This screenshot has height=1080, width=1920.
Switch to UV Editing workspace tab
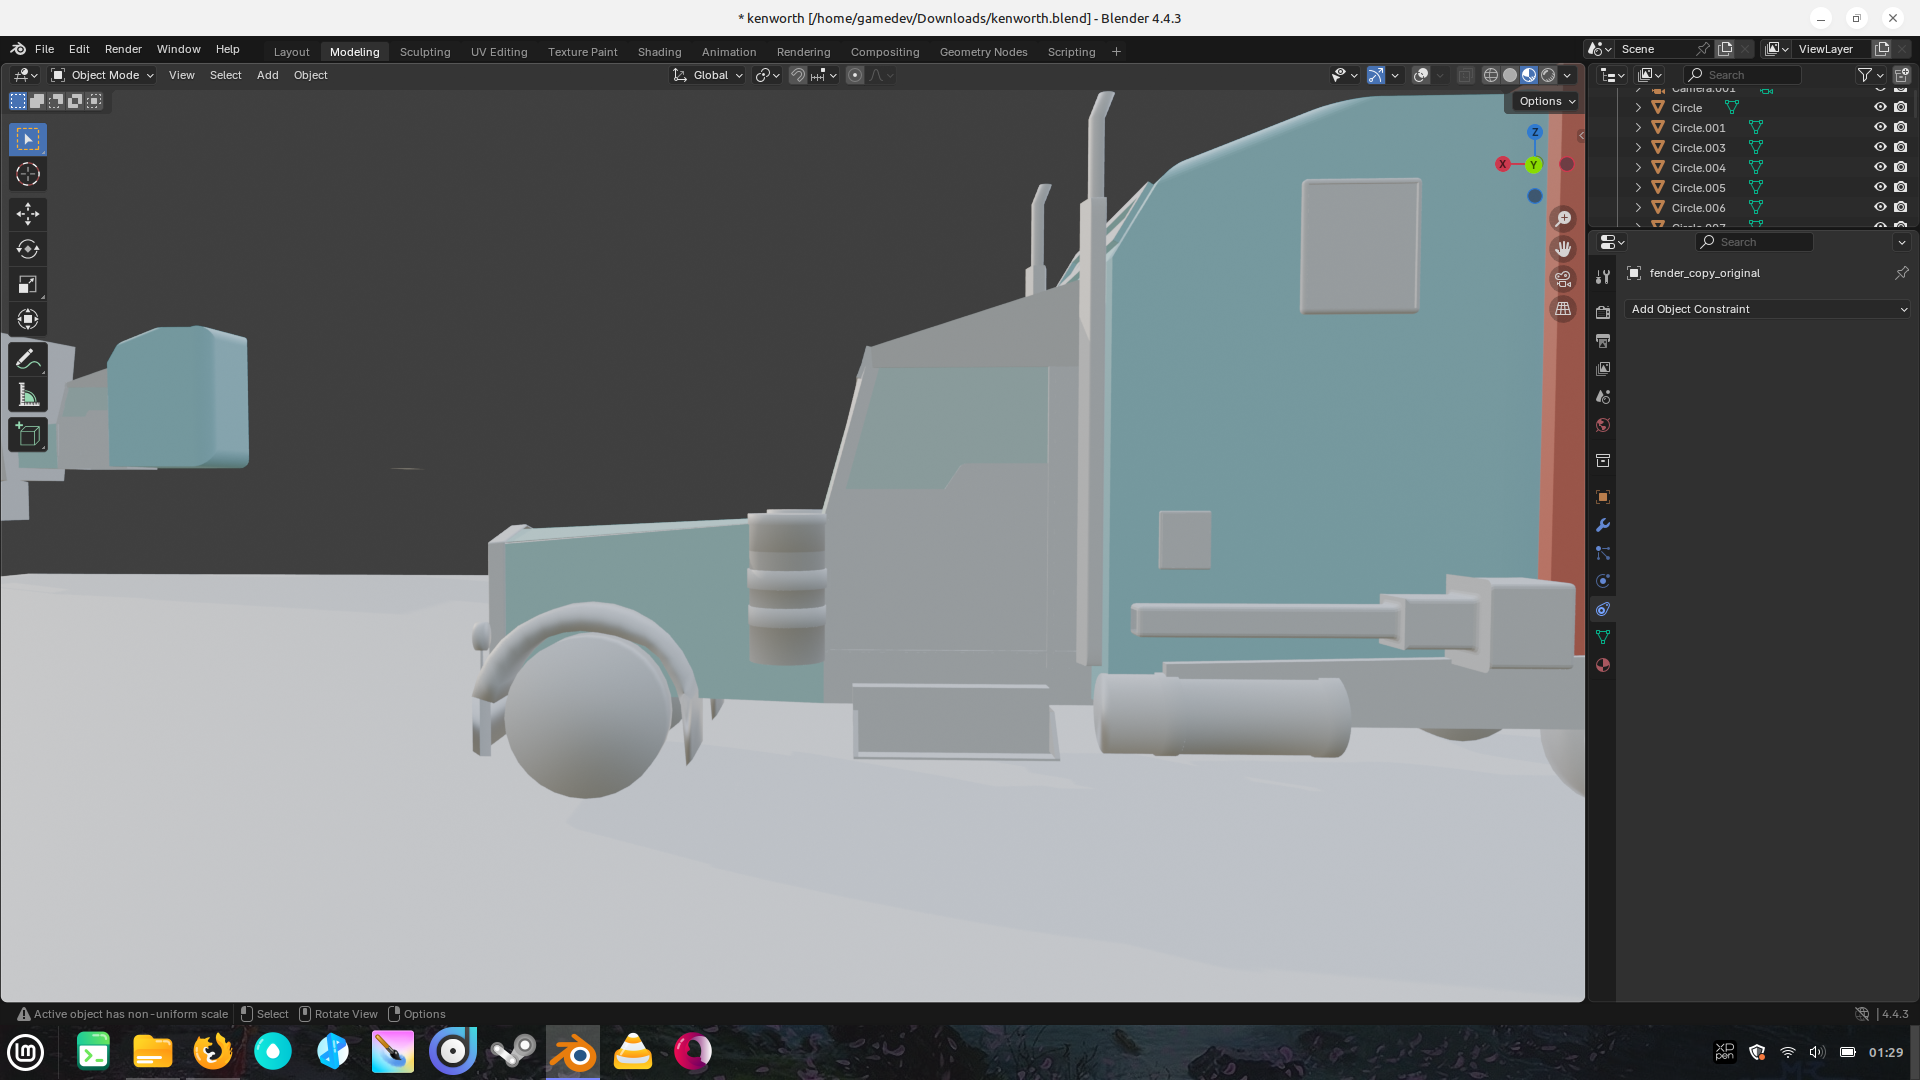(x=499, y=52)
